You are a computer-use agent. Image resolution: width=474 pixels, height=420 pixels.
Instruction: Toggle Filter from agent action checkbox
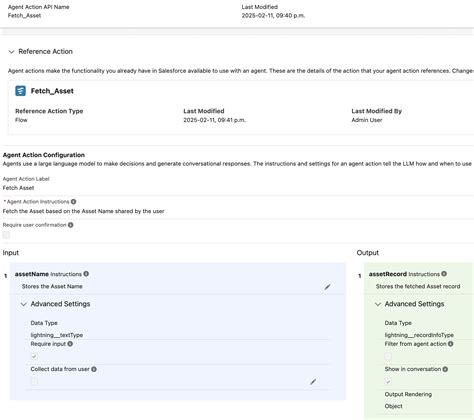(x=388, y=356)
